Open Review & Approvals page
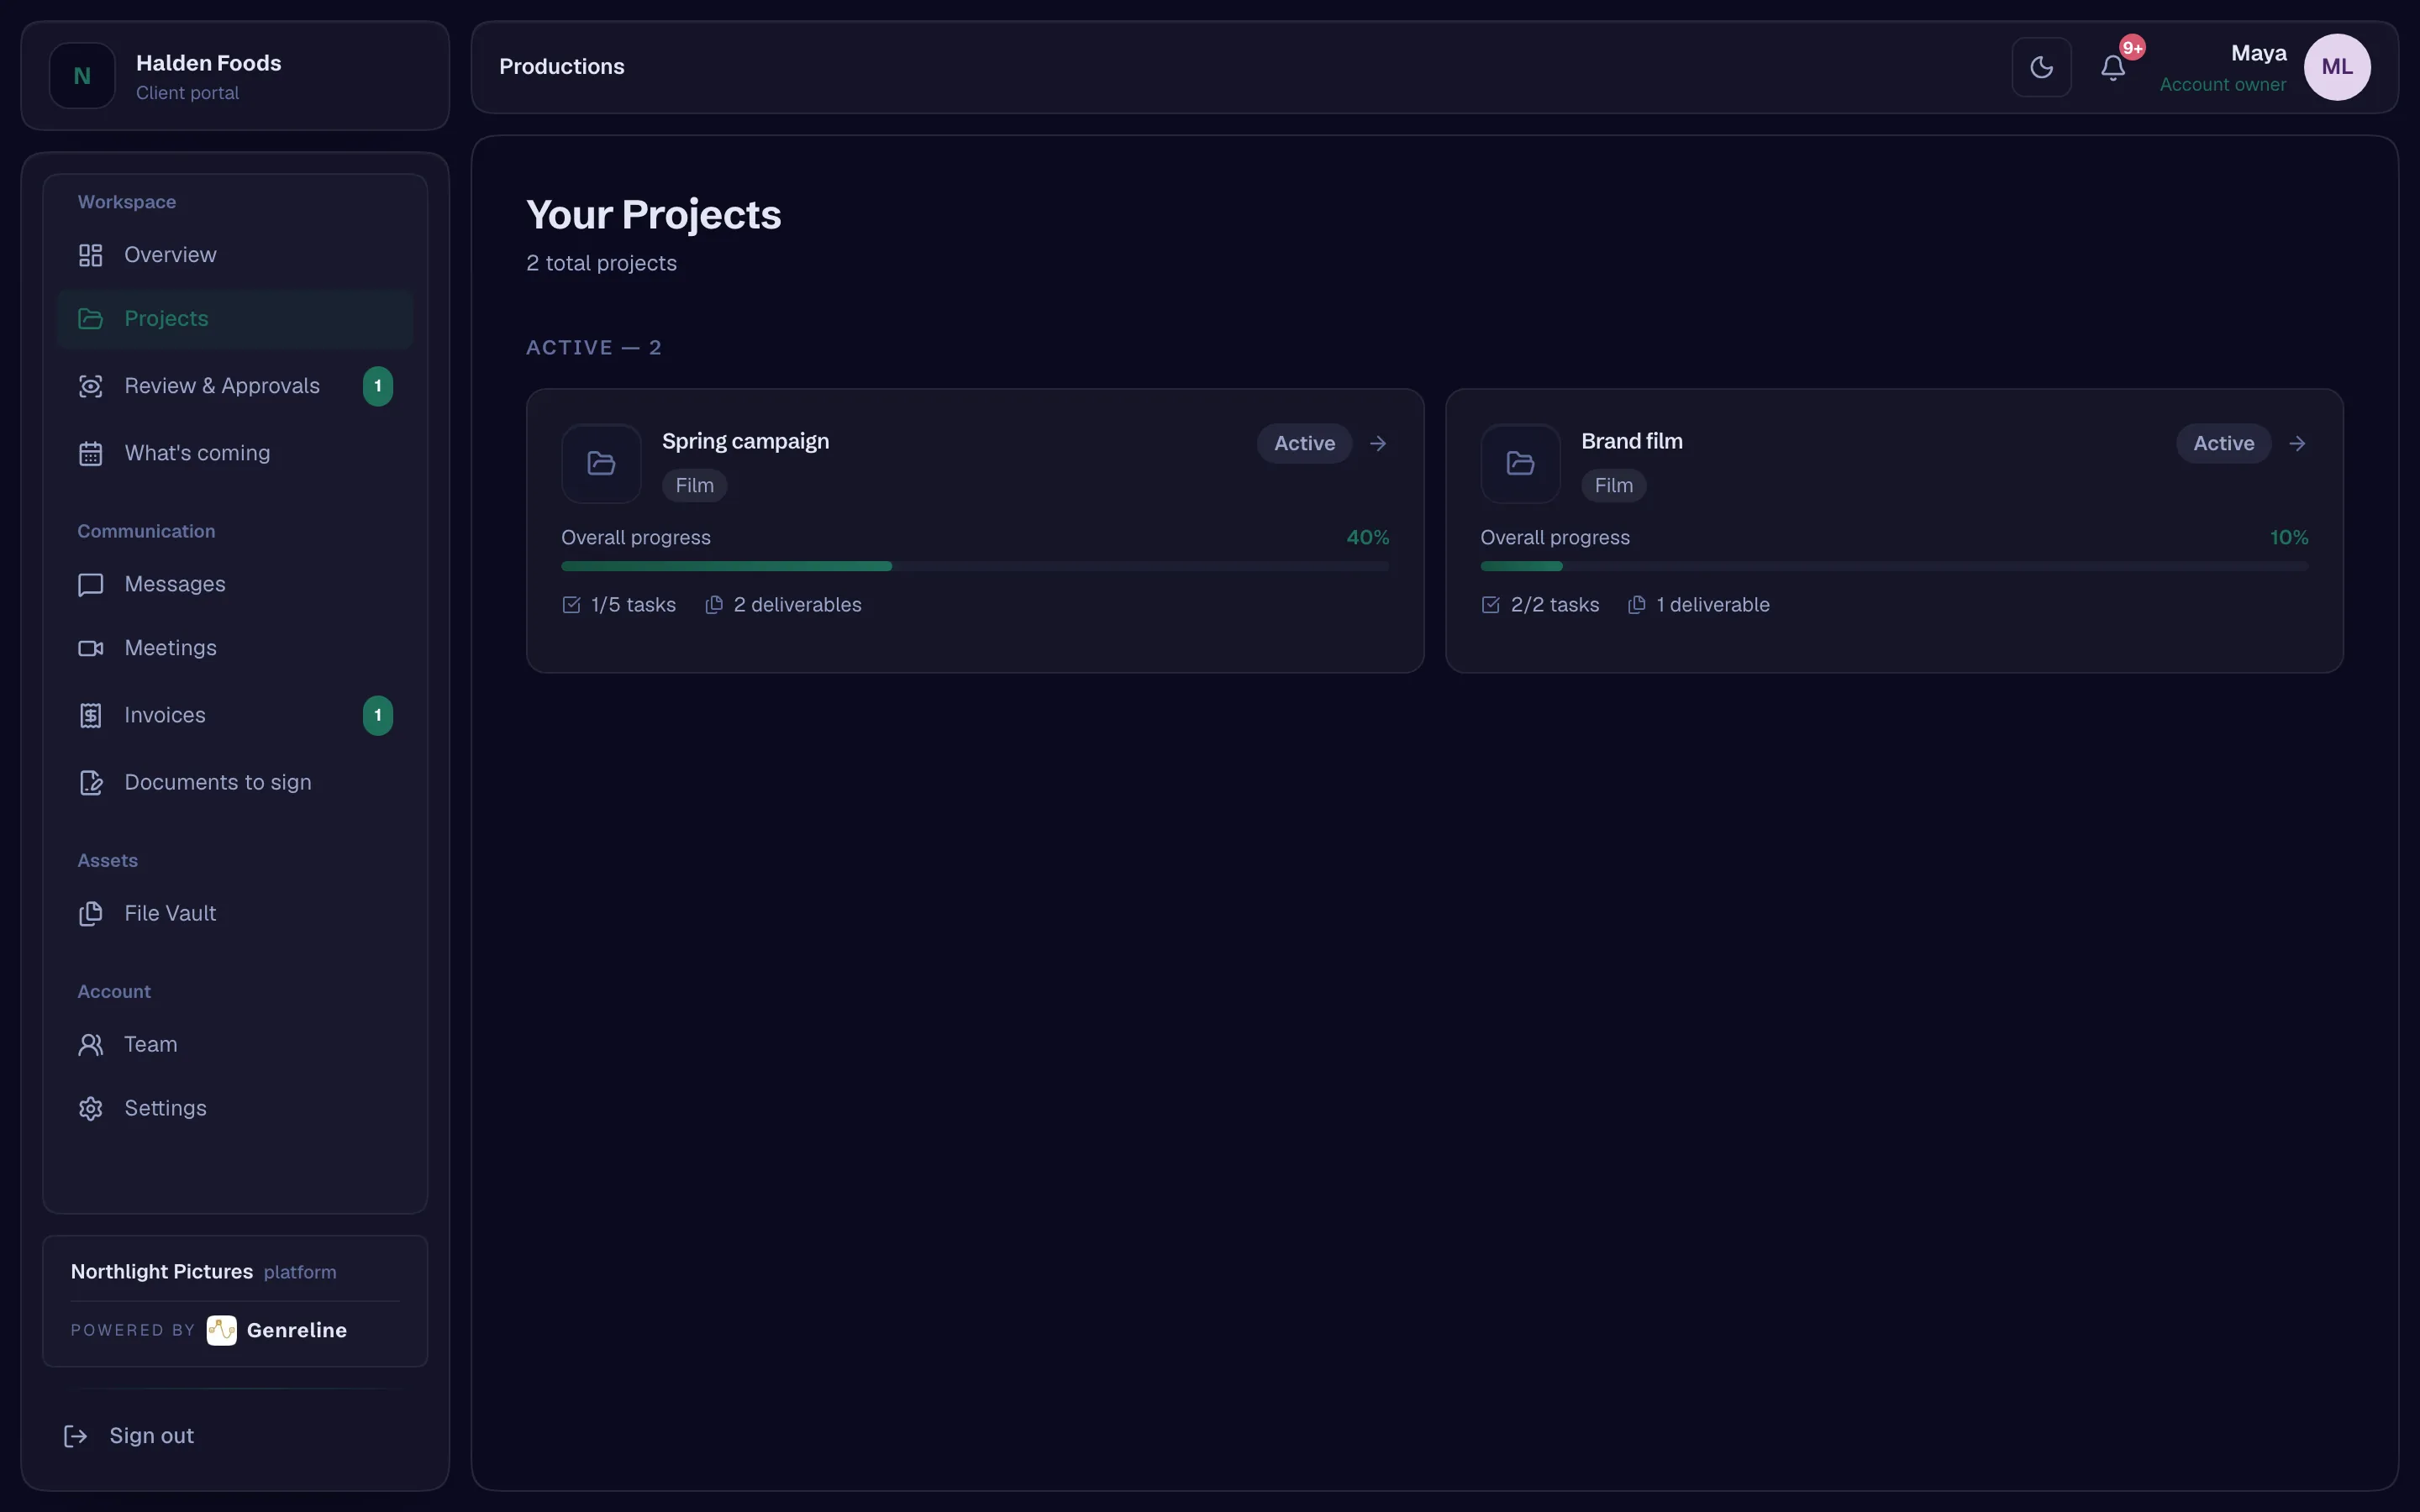Viewport: 2420px width, 1512px height. (x=235, y=386)
